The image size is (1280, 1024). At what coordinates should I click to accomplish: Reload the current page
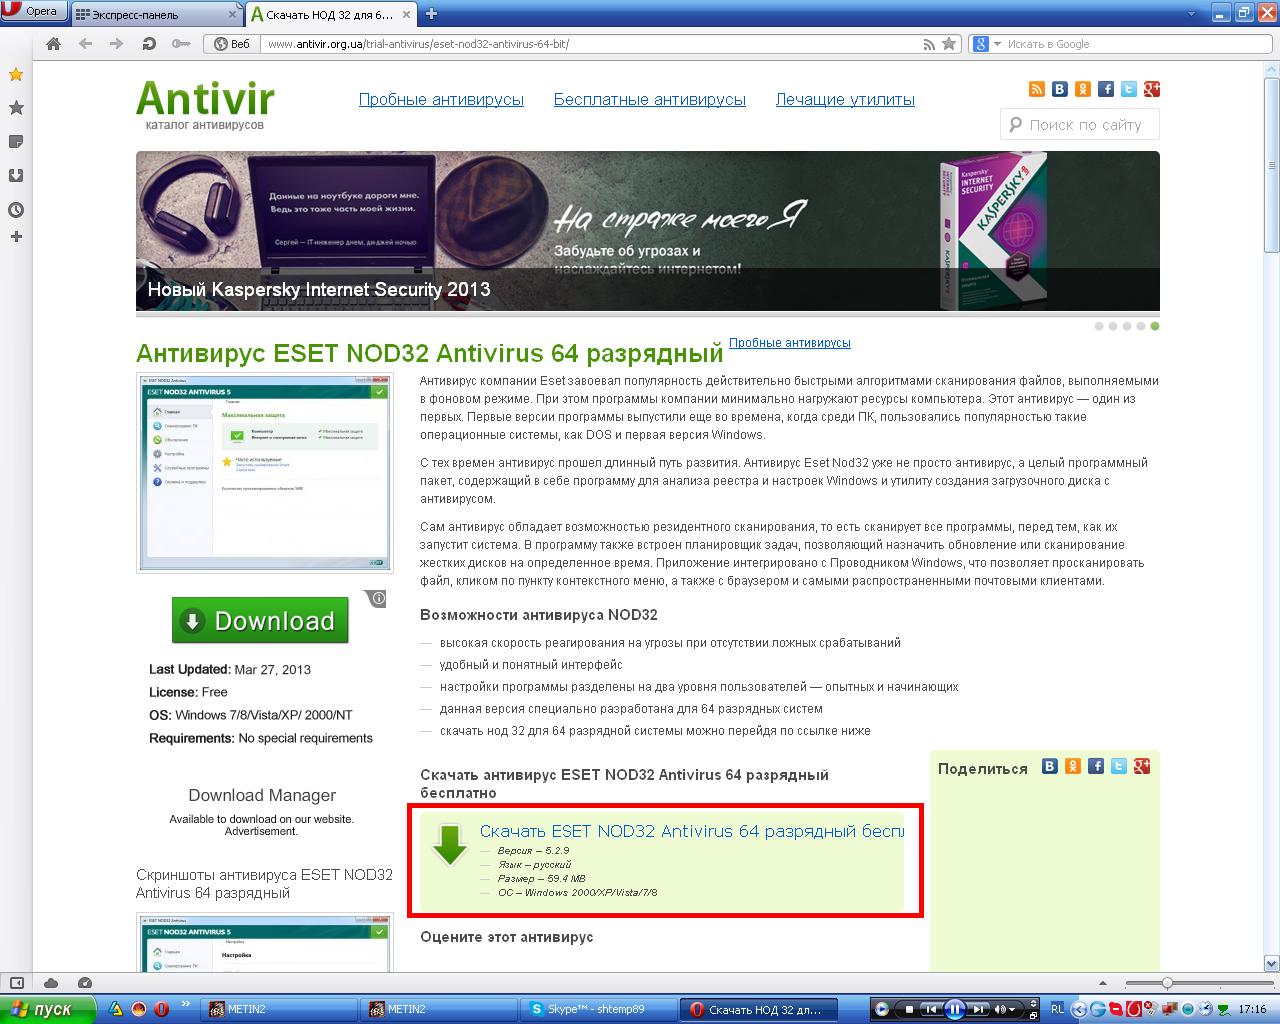149,44
